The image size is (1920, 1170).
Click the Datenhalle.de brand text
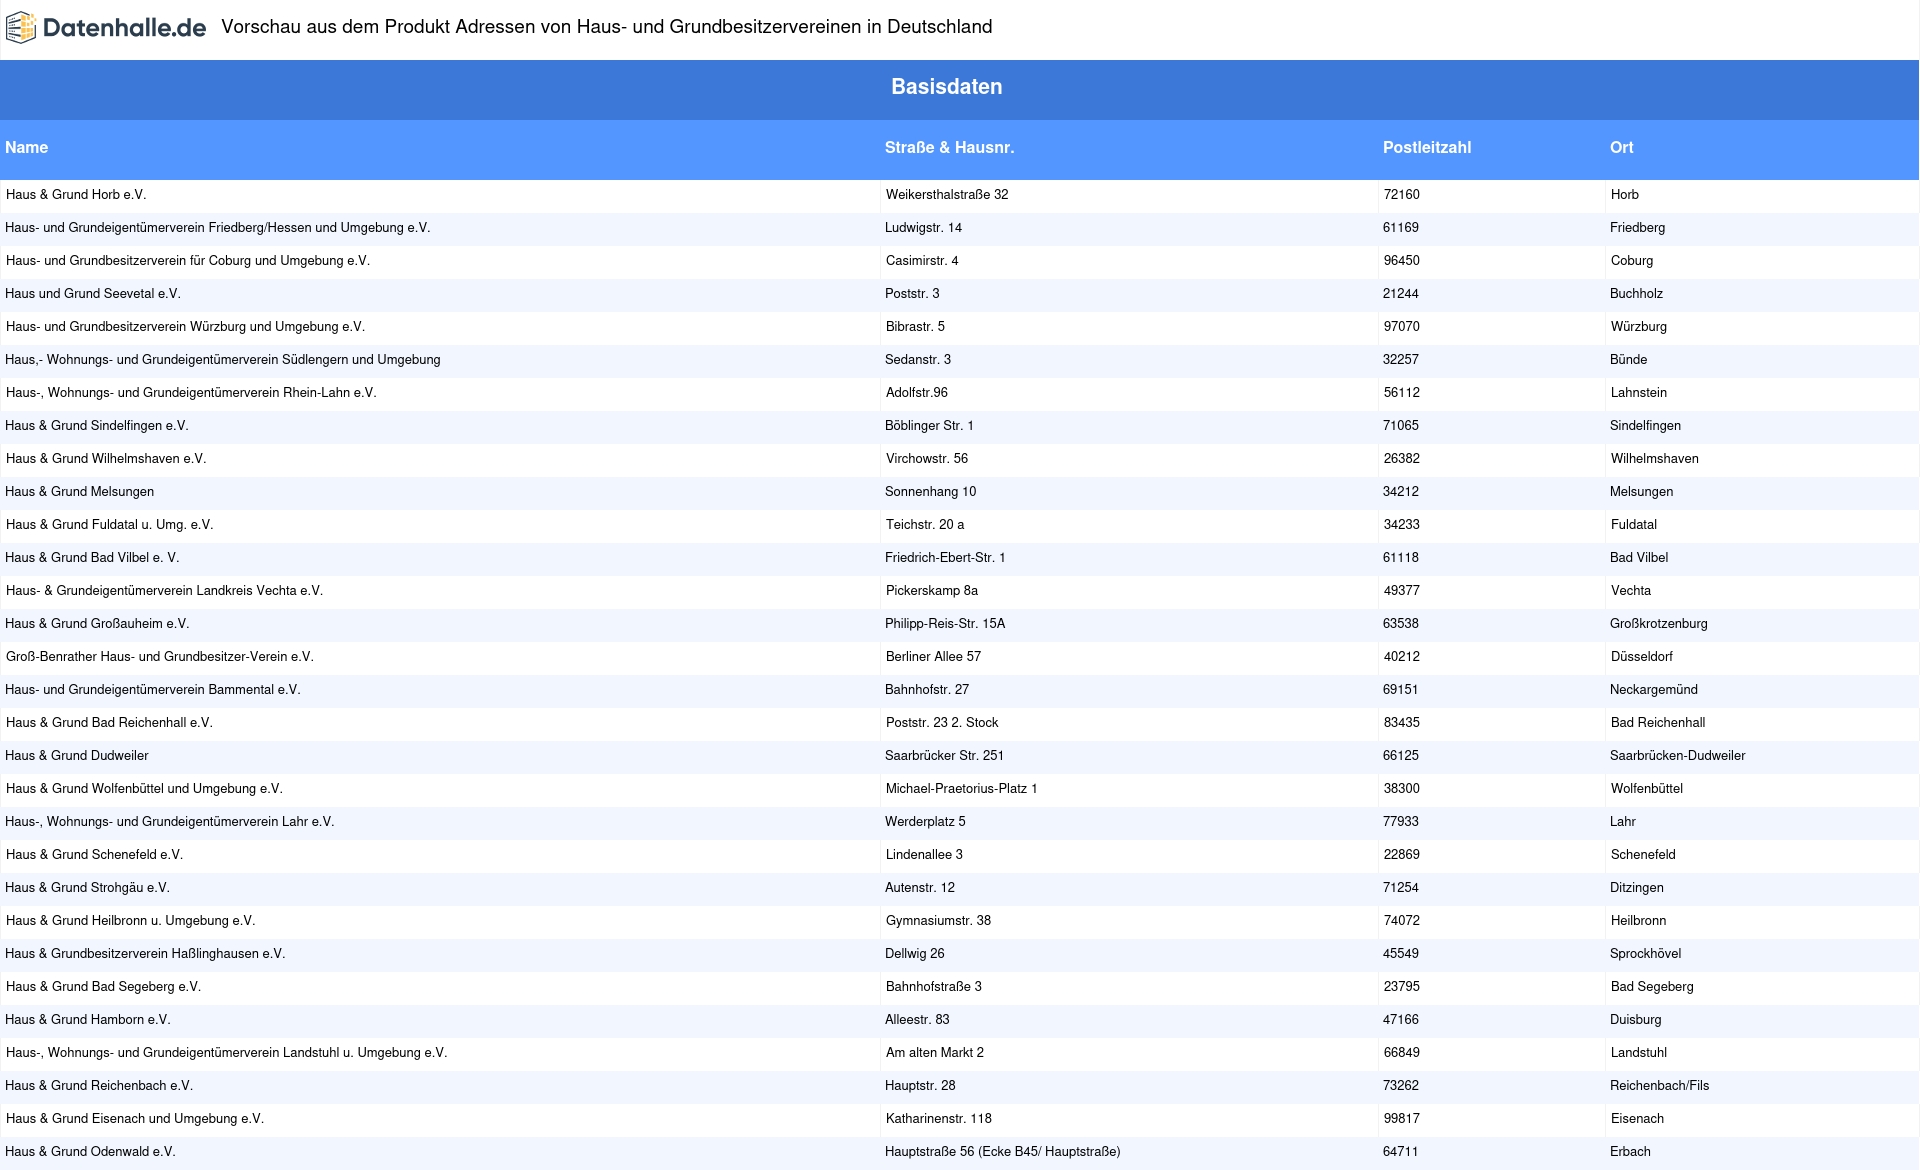click(x=124, y=28)
